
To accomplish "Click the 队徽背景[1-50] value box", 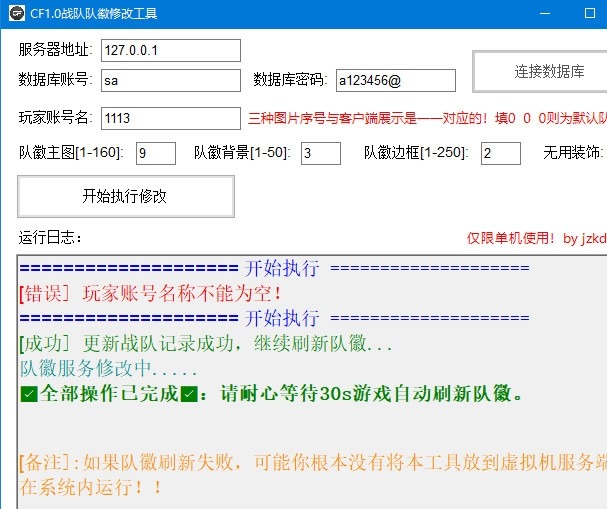I will click(x=321, y=153).
